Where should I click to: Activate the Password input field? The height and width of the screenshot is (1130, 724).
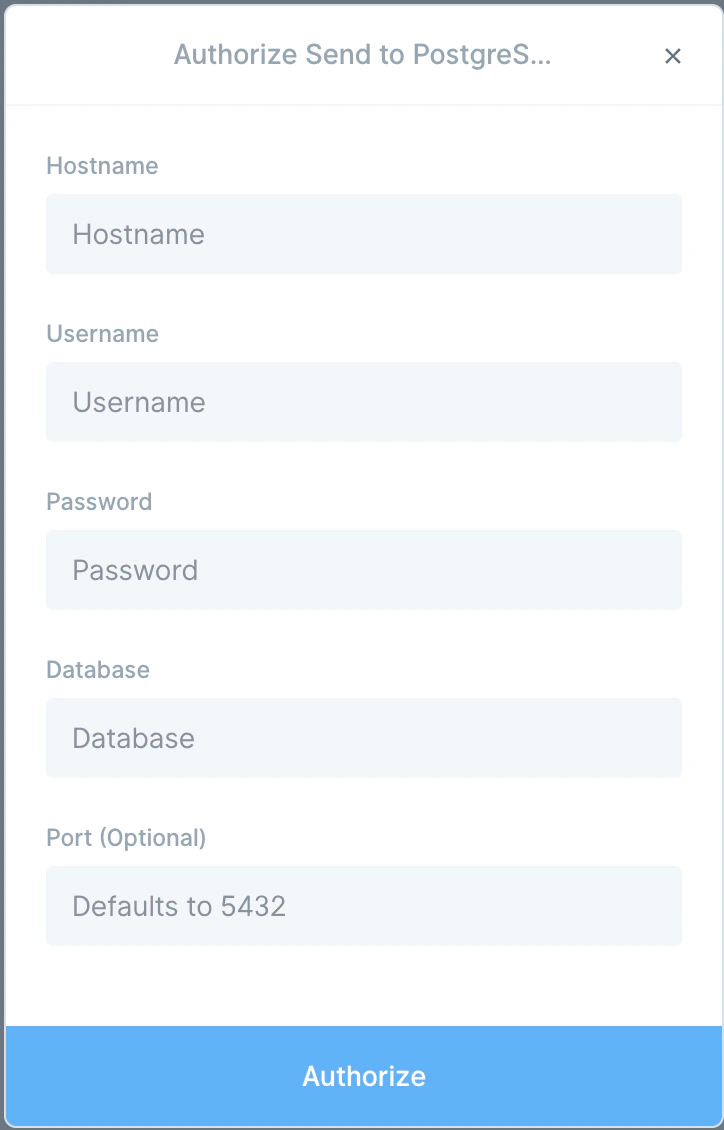[364, 570]
